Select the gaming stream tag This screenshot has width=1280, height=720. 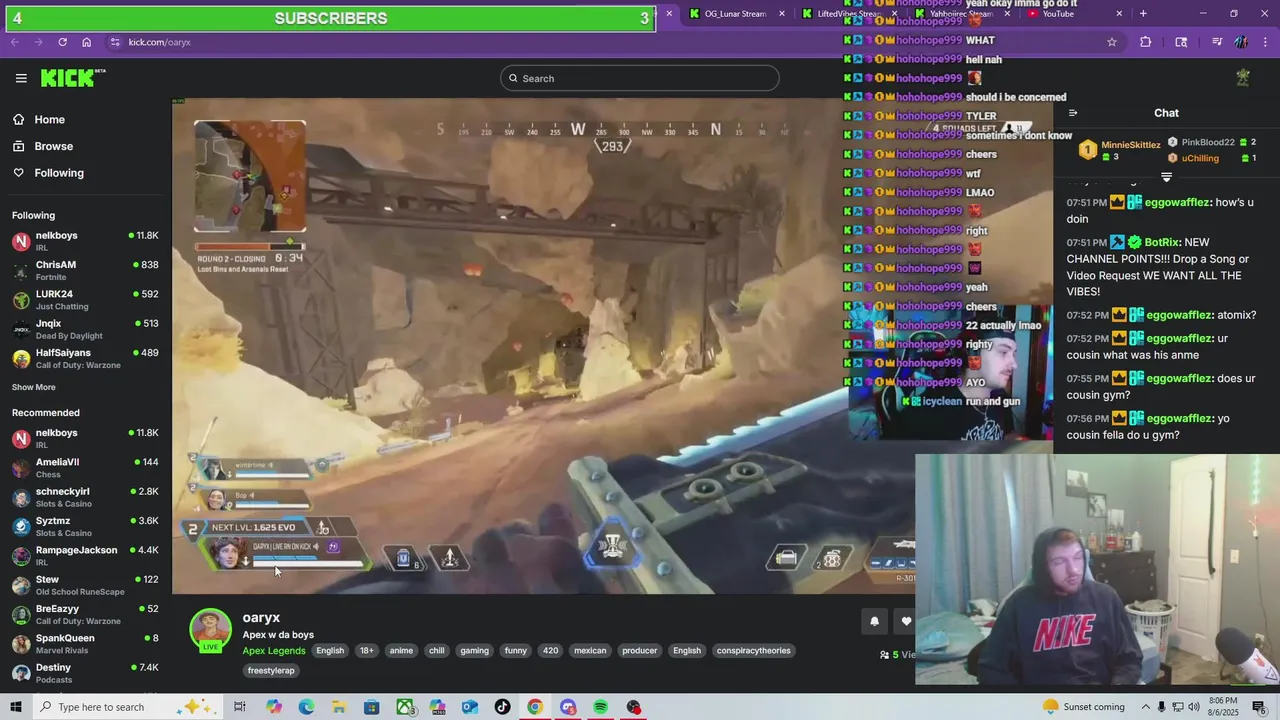coord(475,651)
